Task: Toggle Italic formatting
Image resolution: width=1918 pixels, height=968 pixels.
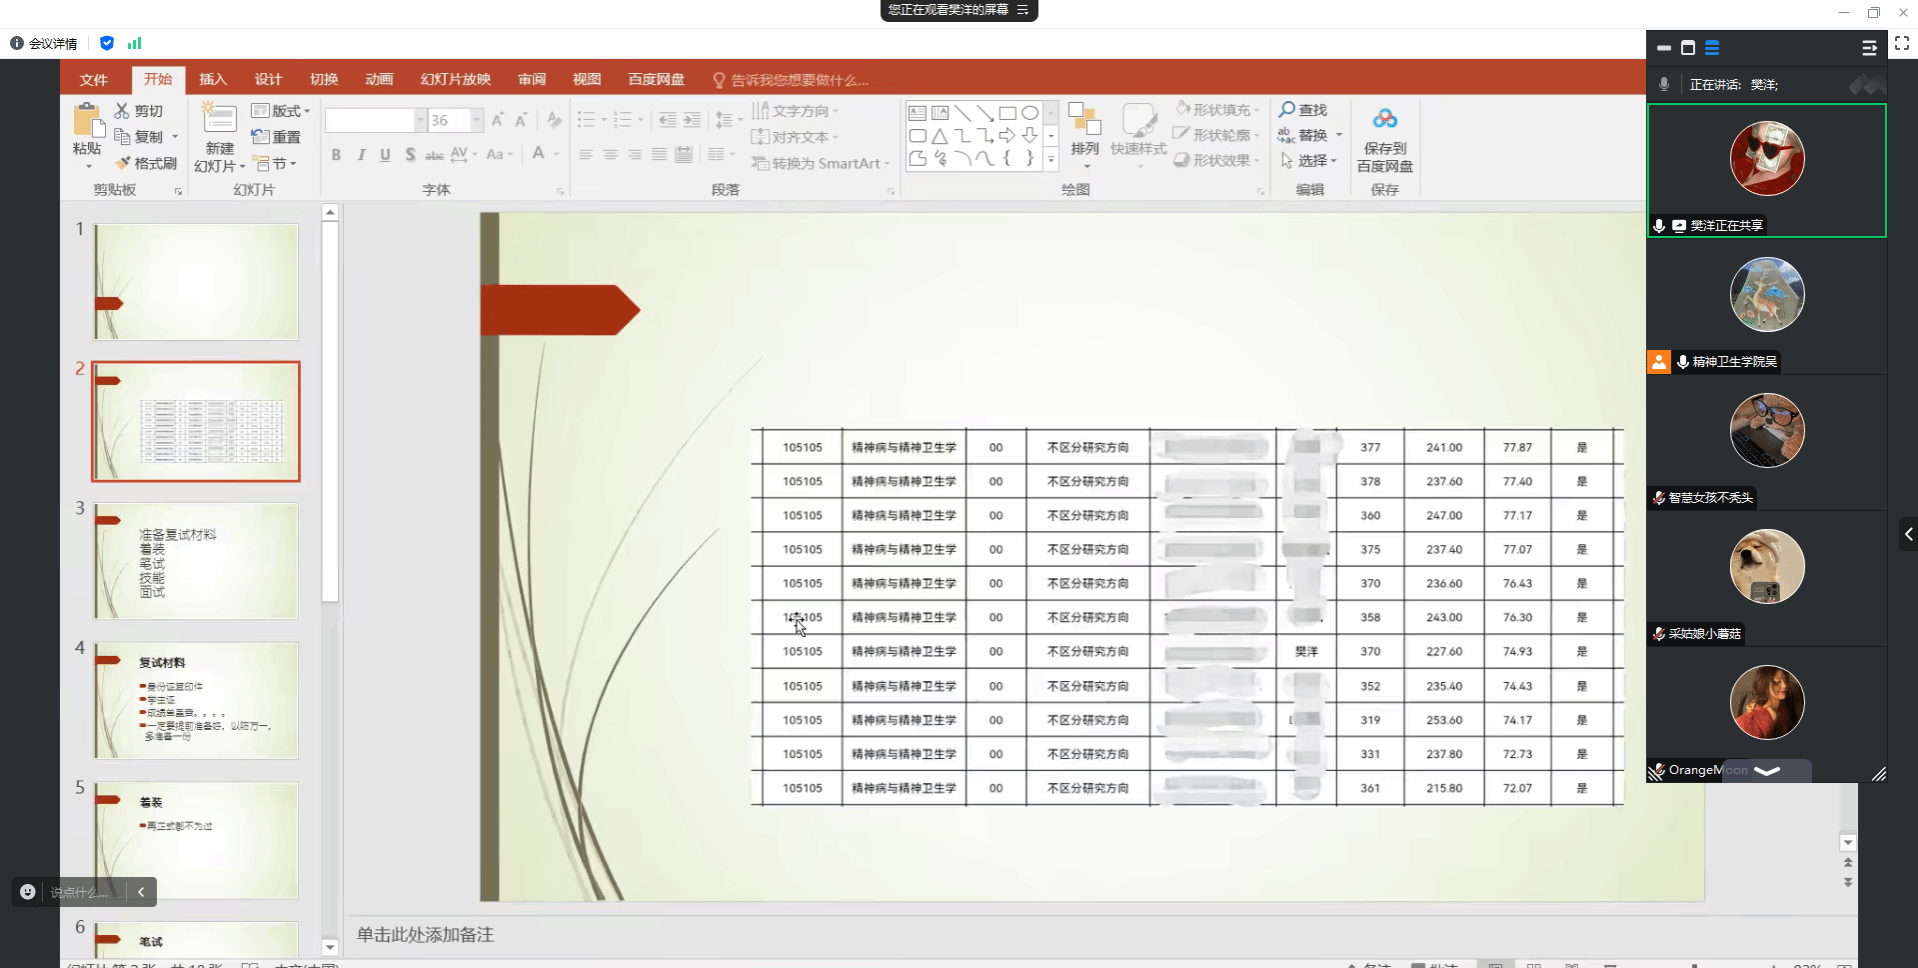Action: 361,155
